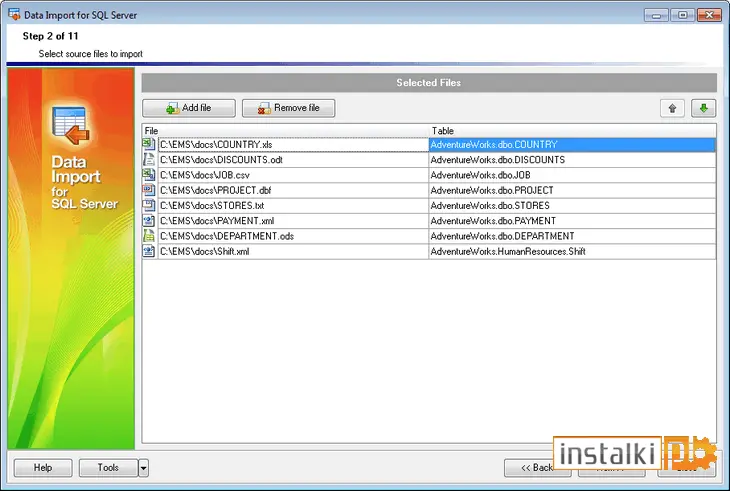The width and height of the screenshot is (730, 491).
Task: Click the Tools button
Action: coord(108,468)
